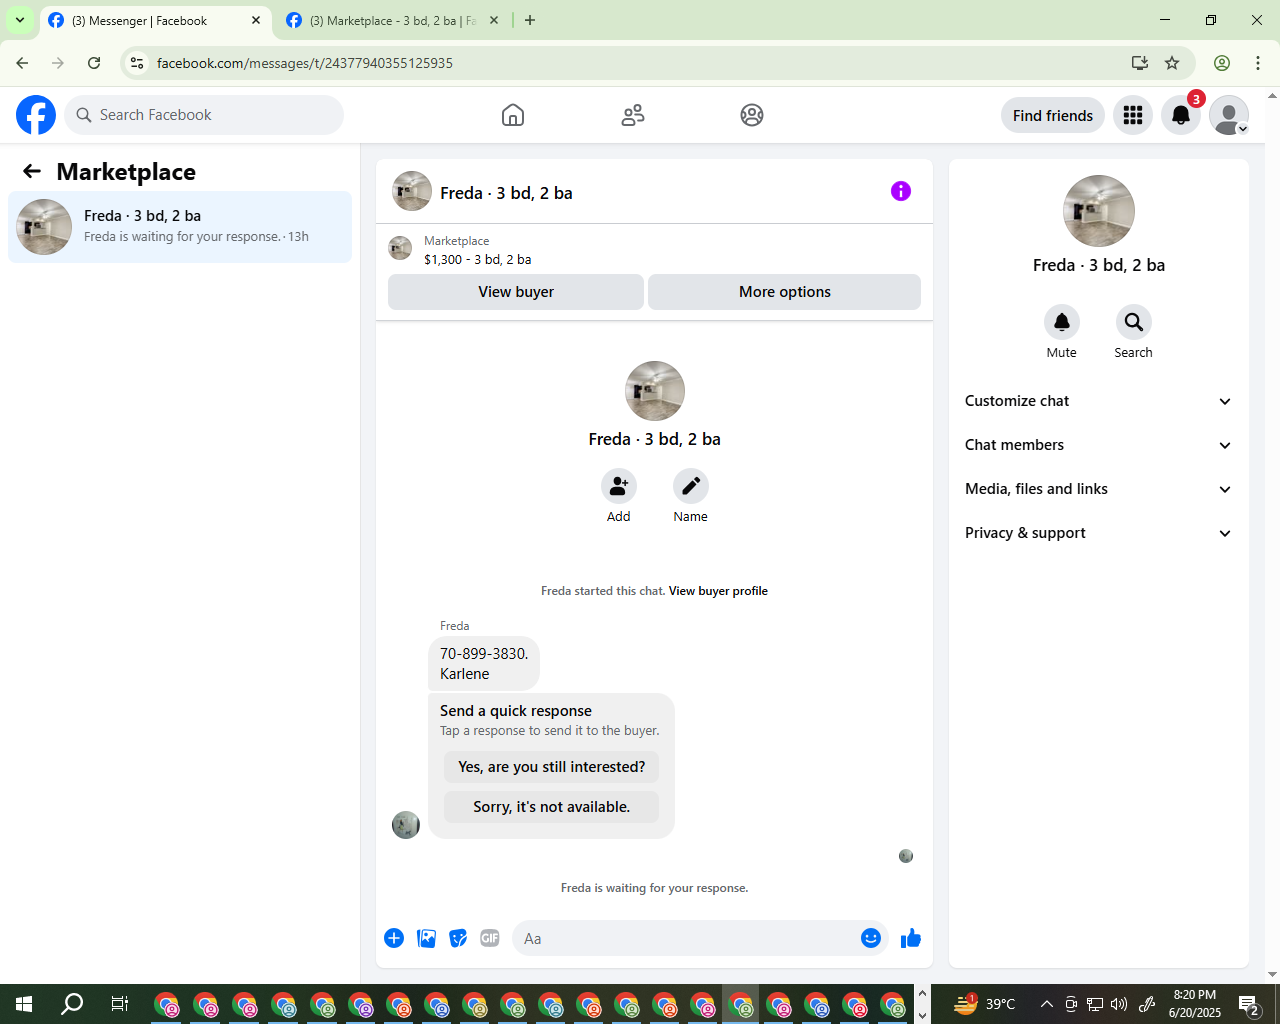
Task: Close the Marketplace browser tab
Action: point(494,20)
